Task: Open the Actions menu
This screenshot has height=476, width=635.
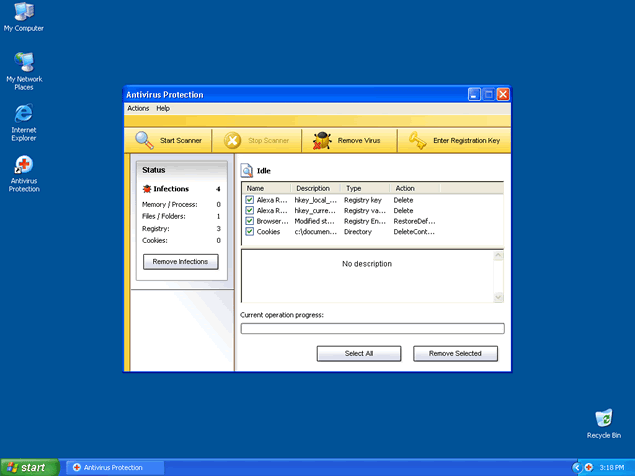Action: (138, 108)
